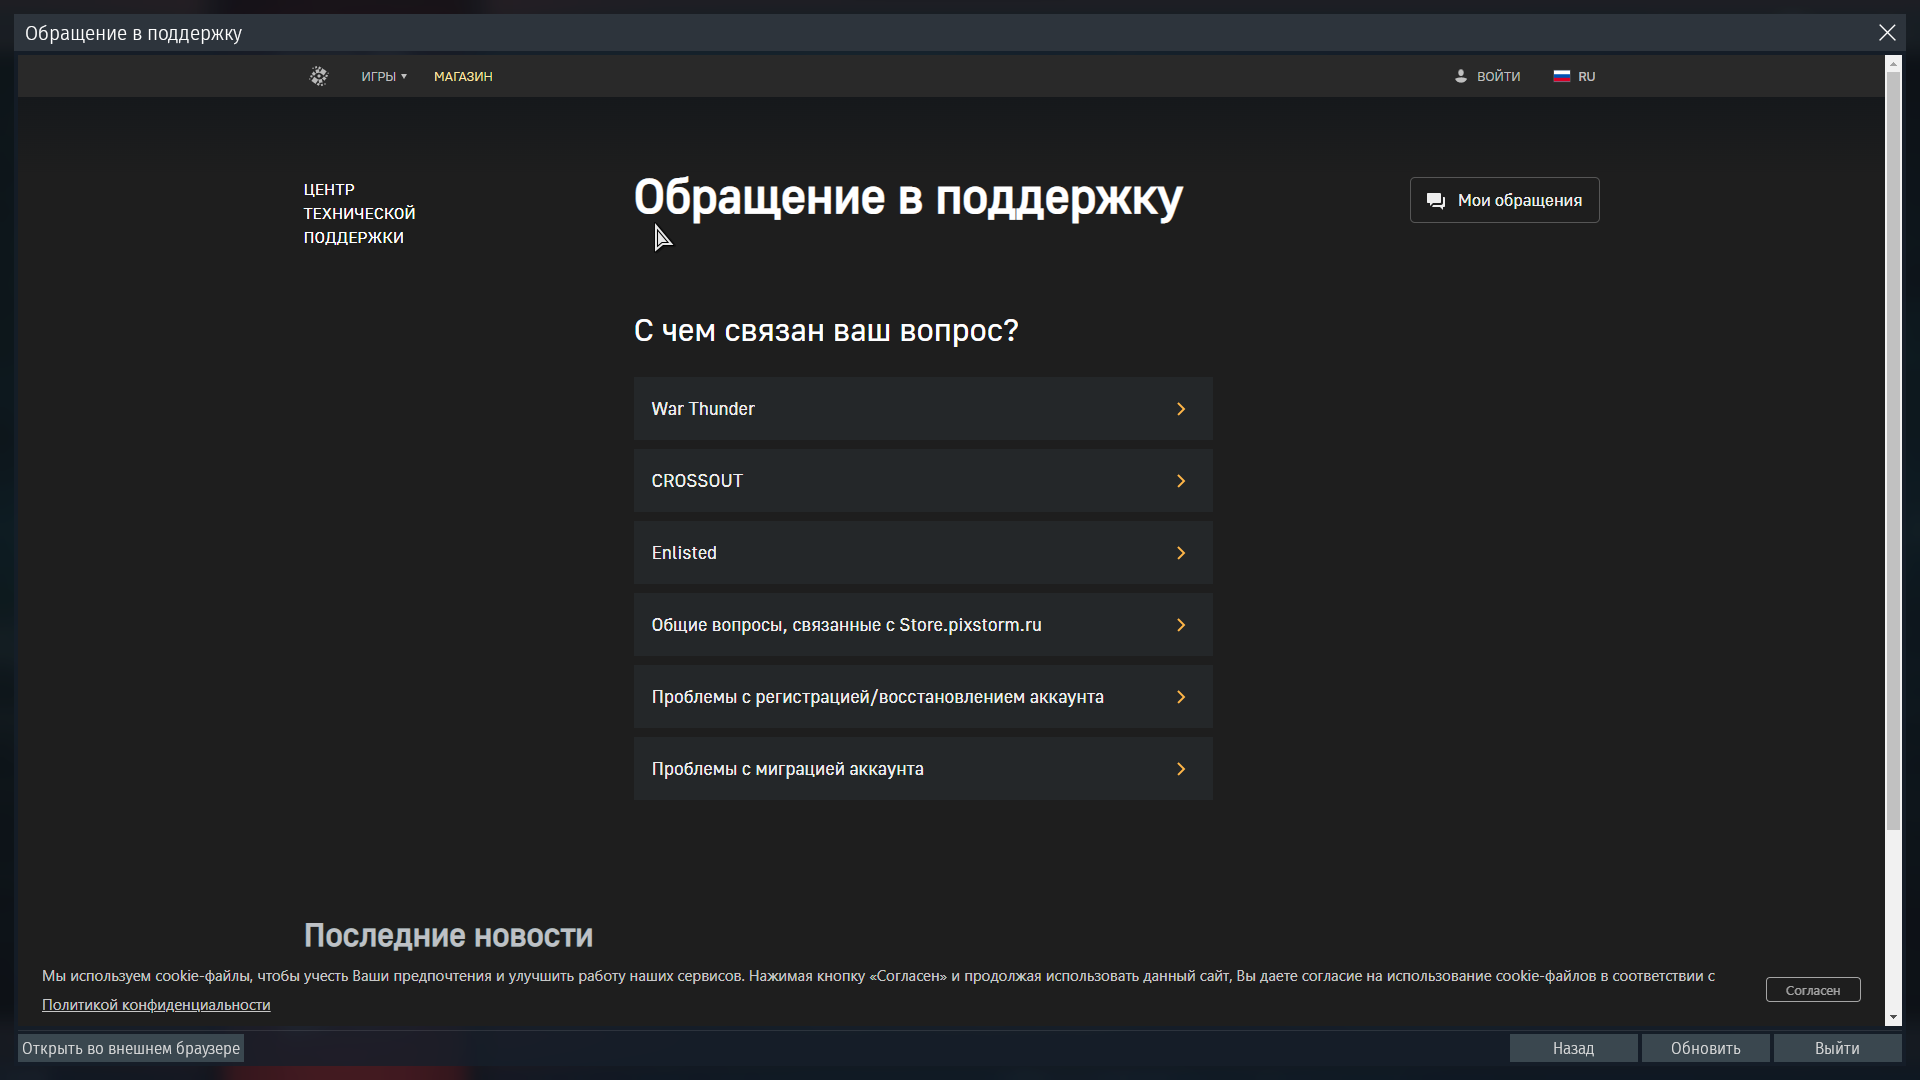Click the Russian flag language icon
This screenshot has width=1920, height=1080.
coord(1561,76)
